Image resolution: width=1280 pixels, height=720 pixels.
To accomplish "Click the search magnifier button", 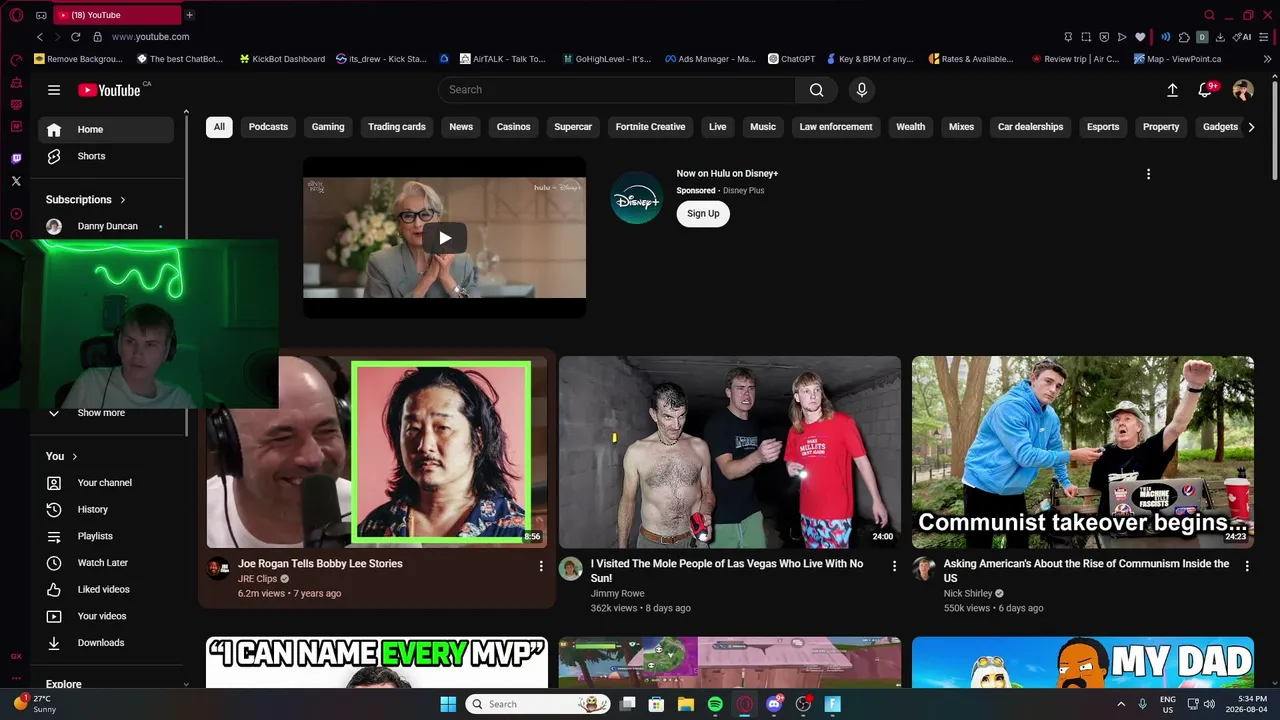I will (x=817, y=90).
